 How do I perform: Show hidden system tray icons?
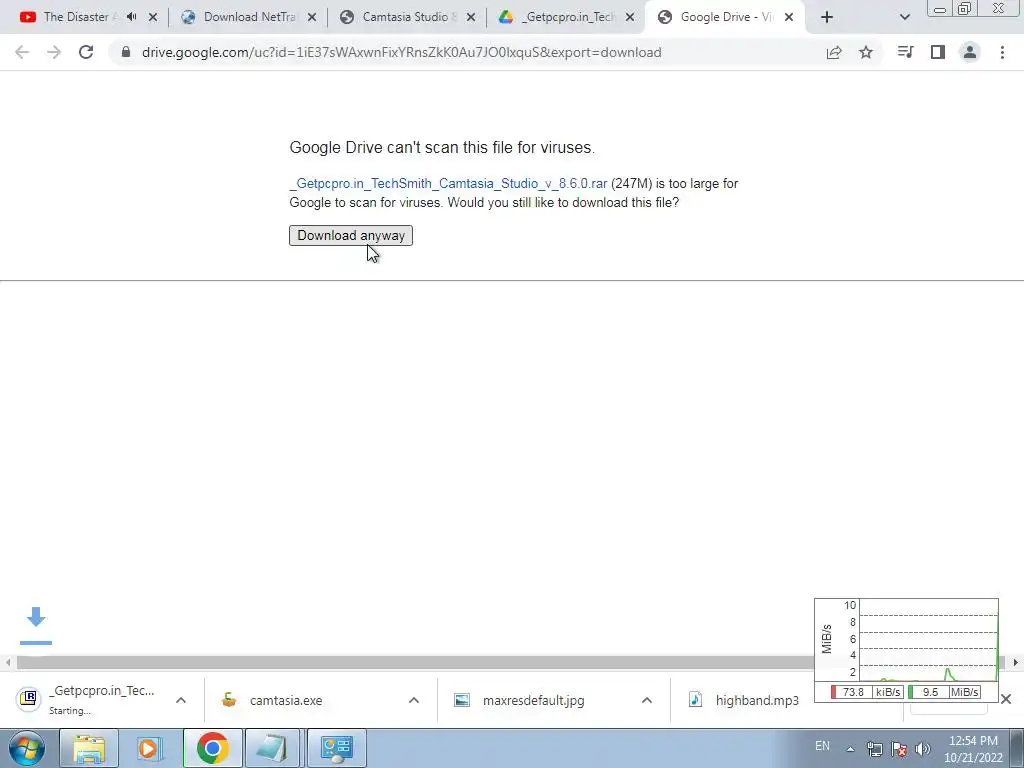(850, 748)
